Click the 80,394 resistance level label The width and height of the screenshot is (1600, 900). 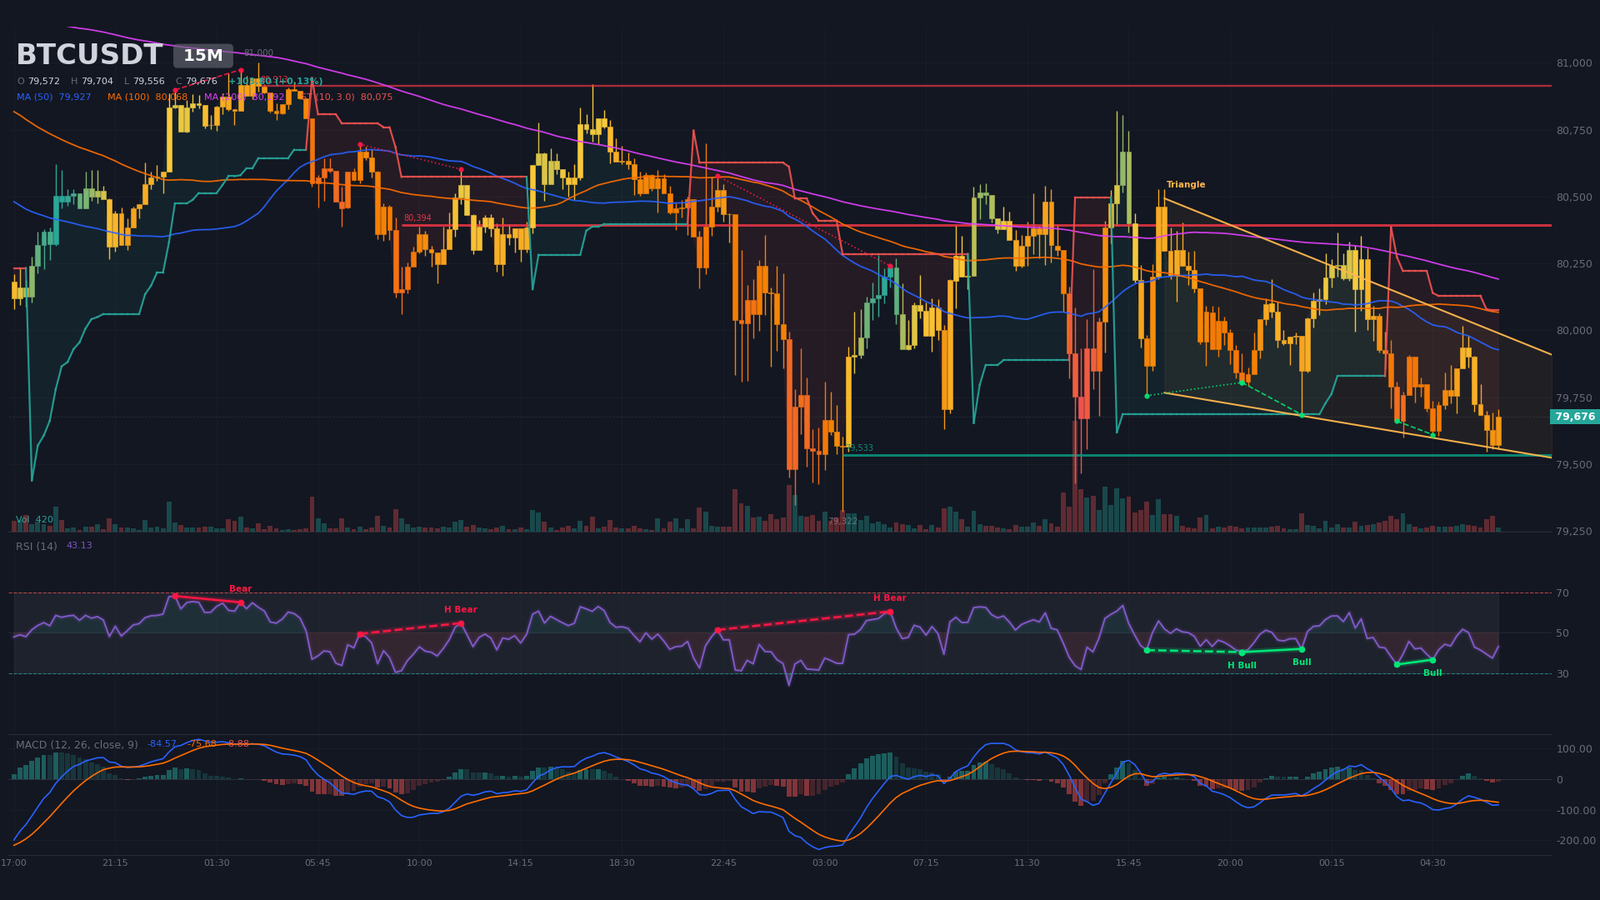[x=418, y=218]
